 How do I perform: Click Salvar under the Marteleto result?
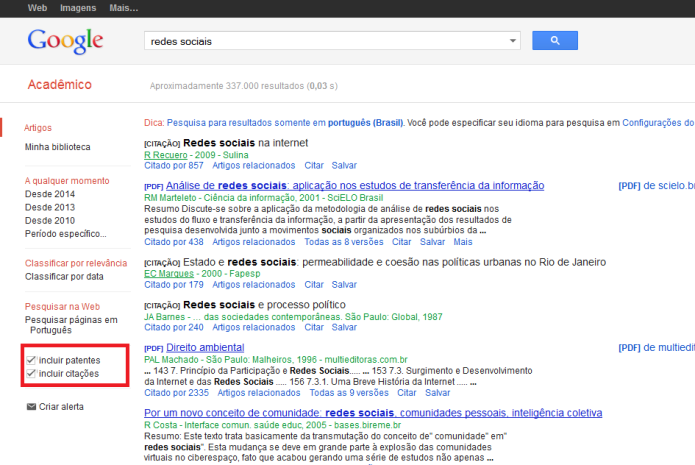click(432, 242)
